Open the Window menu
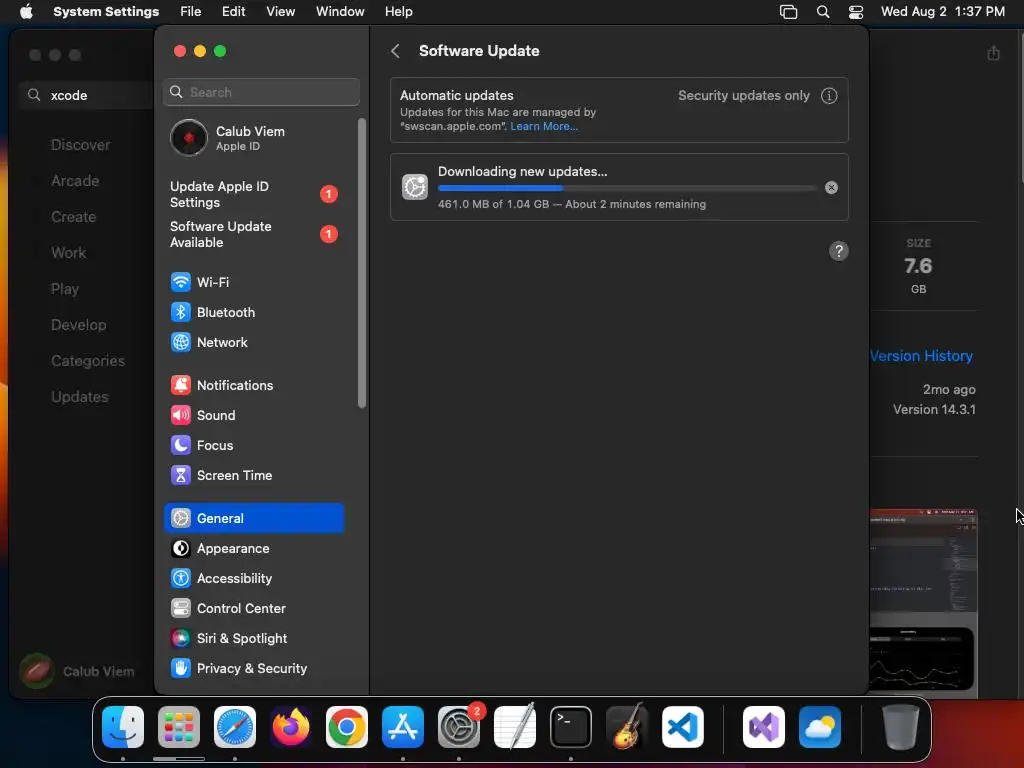This screenshot has height=768, width=1024. coord(340,11)
